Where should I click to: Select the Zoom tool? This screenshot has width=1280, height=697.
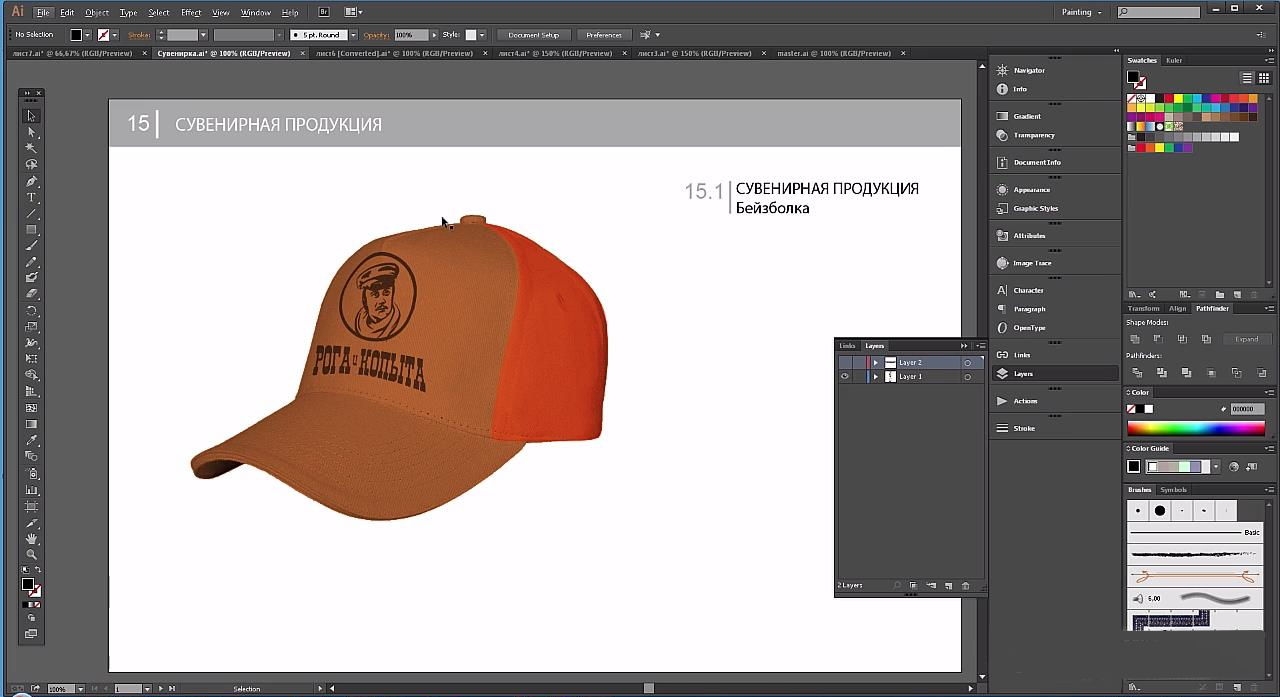point(31,554)
